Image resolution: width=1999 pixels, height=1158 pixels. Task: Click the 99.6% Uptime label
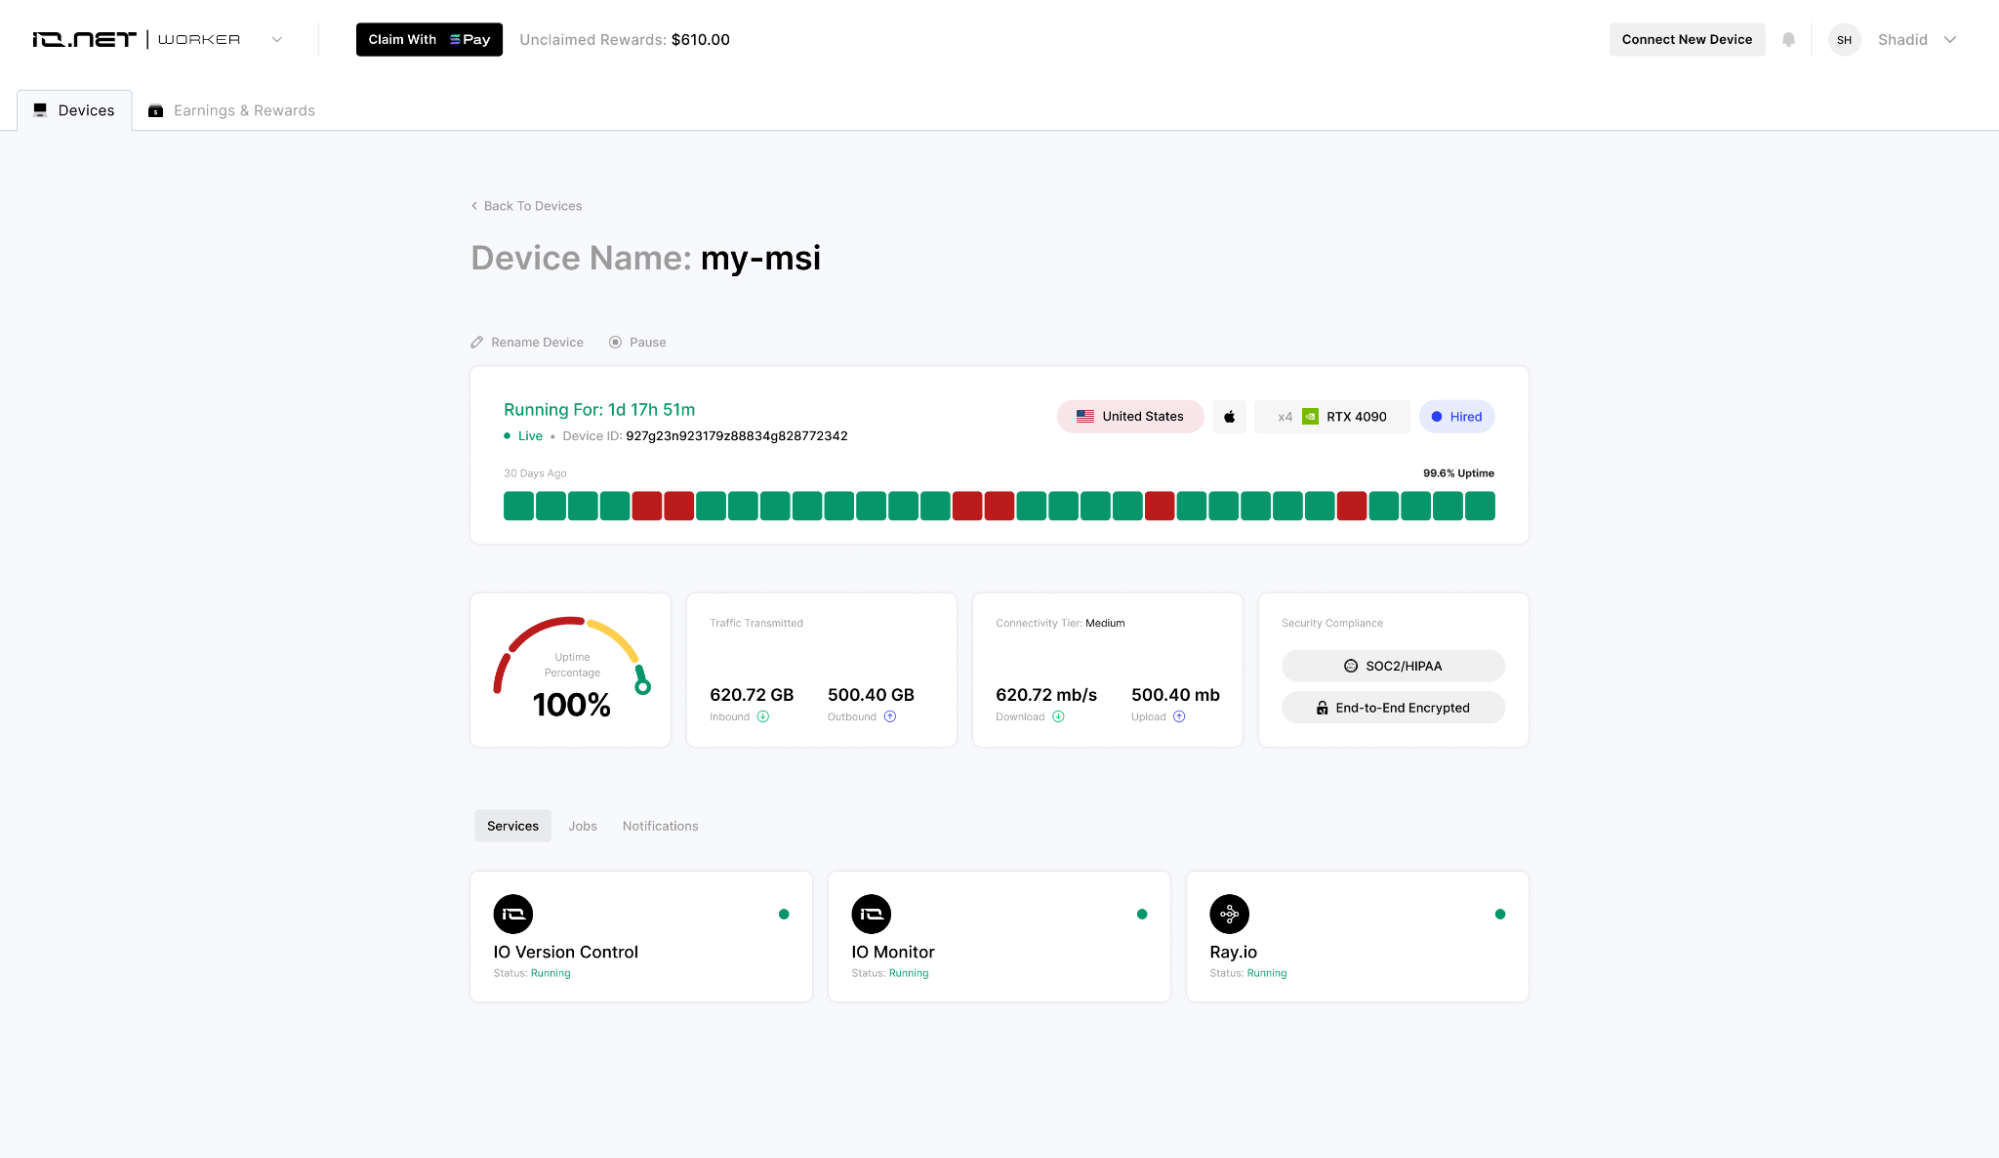tap(1458, 474)
